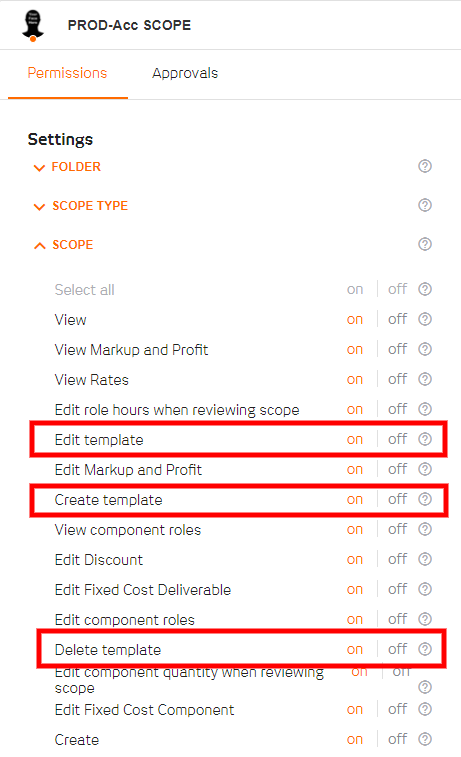Click help icon next to View Rates
Screen dimensions: 461x757
coord(425,379)
